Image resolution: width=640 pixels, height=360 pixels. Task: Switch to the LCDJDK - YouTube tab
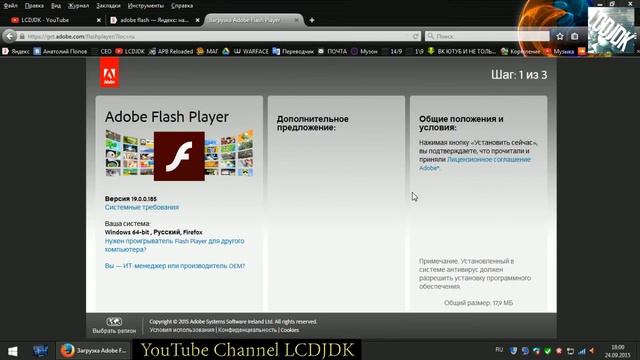(55, 20)
